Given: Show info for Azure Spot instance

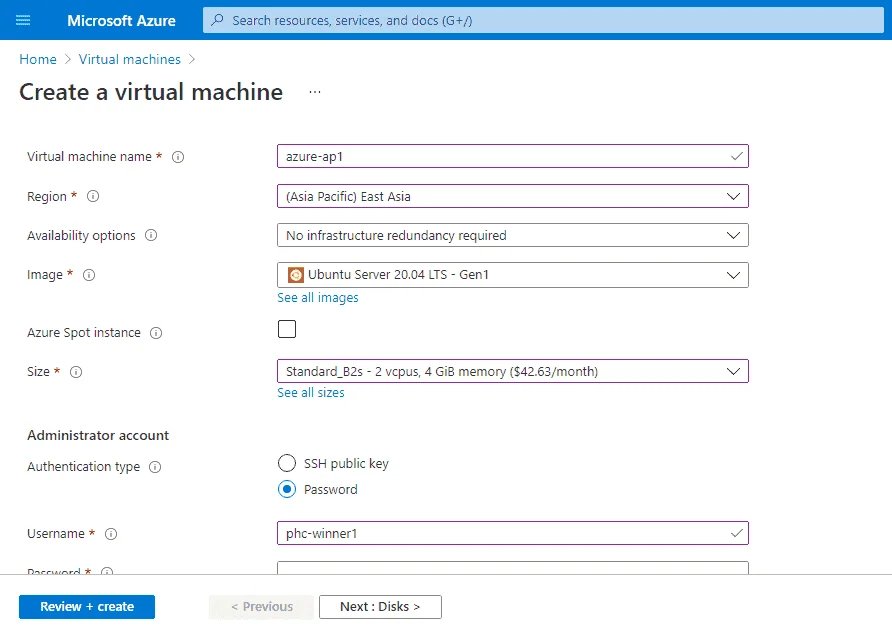Looking at the screenshot, I should click(x=156, y=333).
